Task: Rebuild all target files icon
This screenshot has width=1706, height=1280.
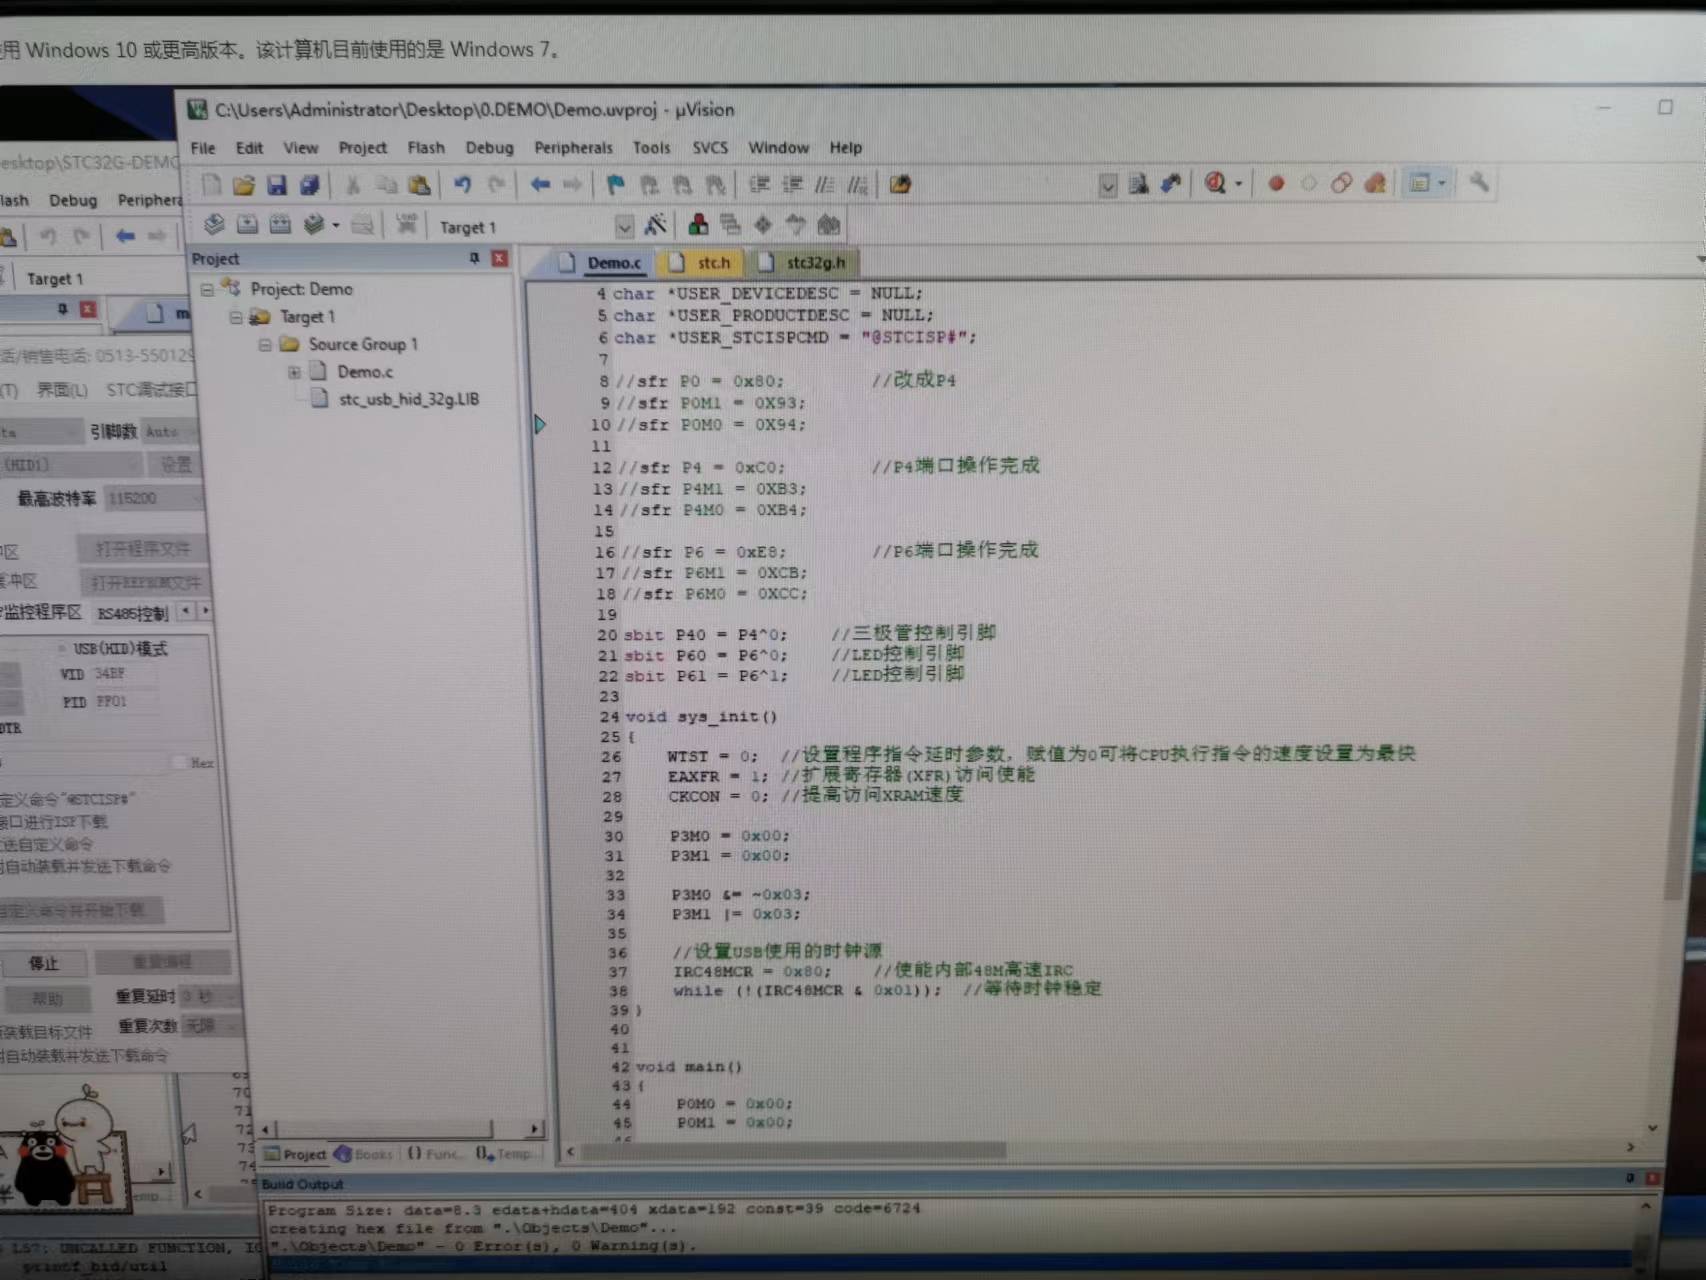Action: [280, 225]
